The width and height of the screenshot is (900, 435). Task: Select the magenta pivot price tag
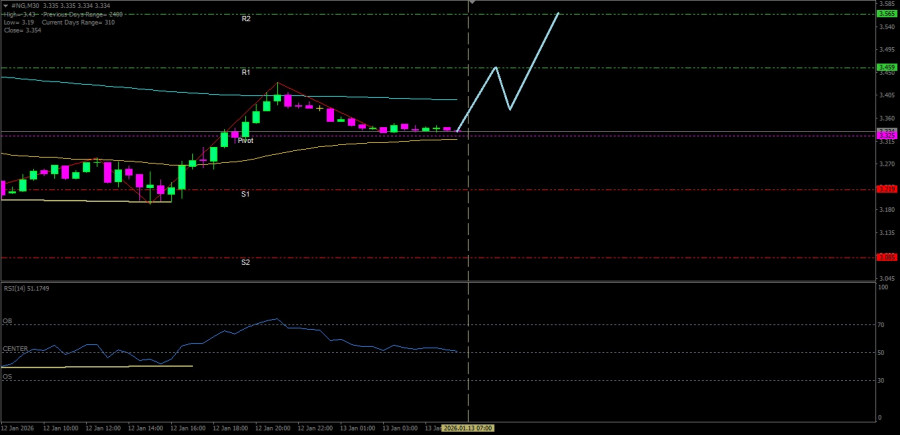pos(886,135)
